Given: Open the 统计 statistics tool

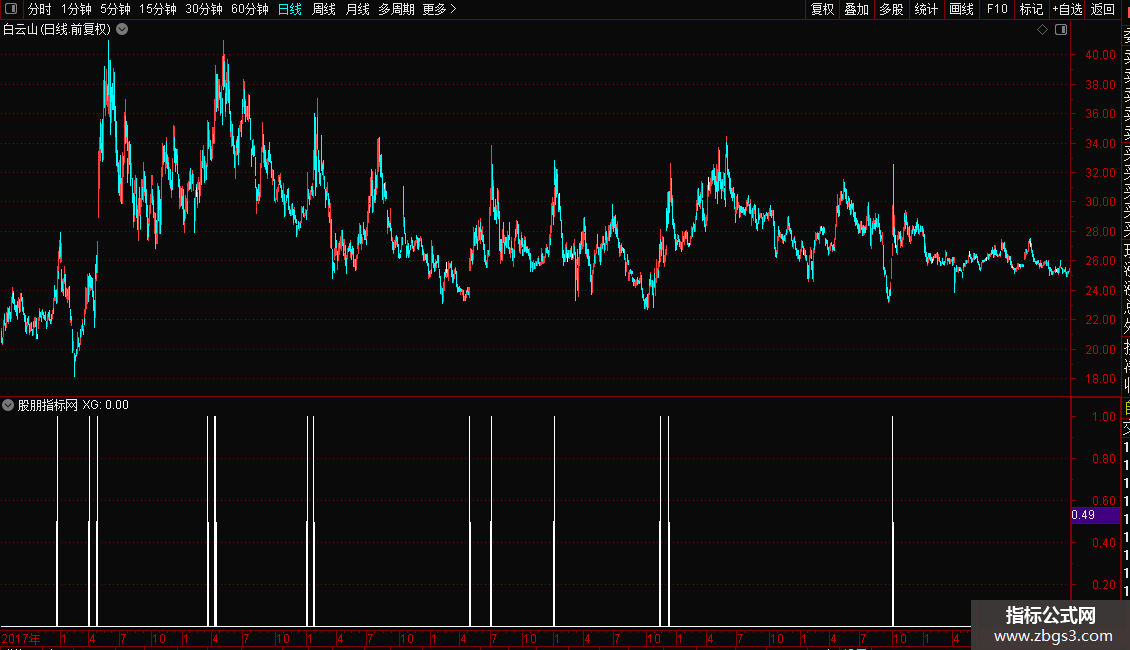Looking at the screenshot, I should coord(926,9).
